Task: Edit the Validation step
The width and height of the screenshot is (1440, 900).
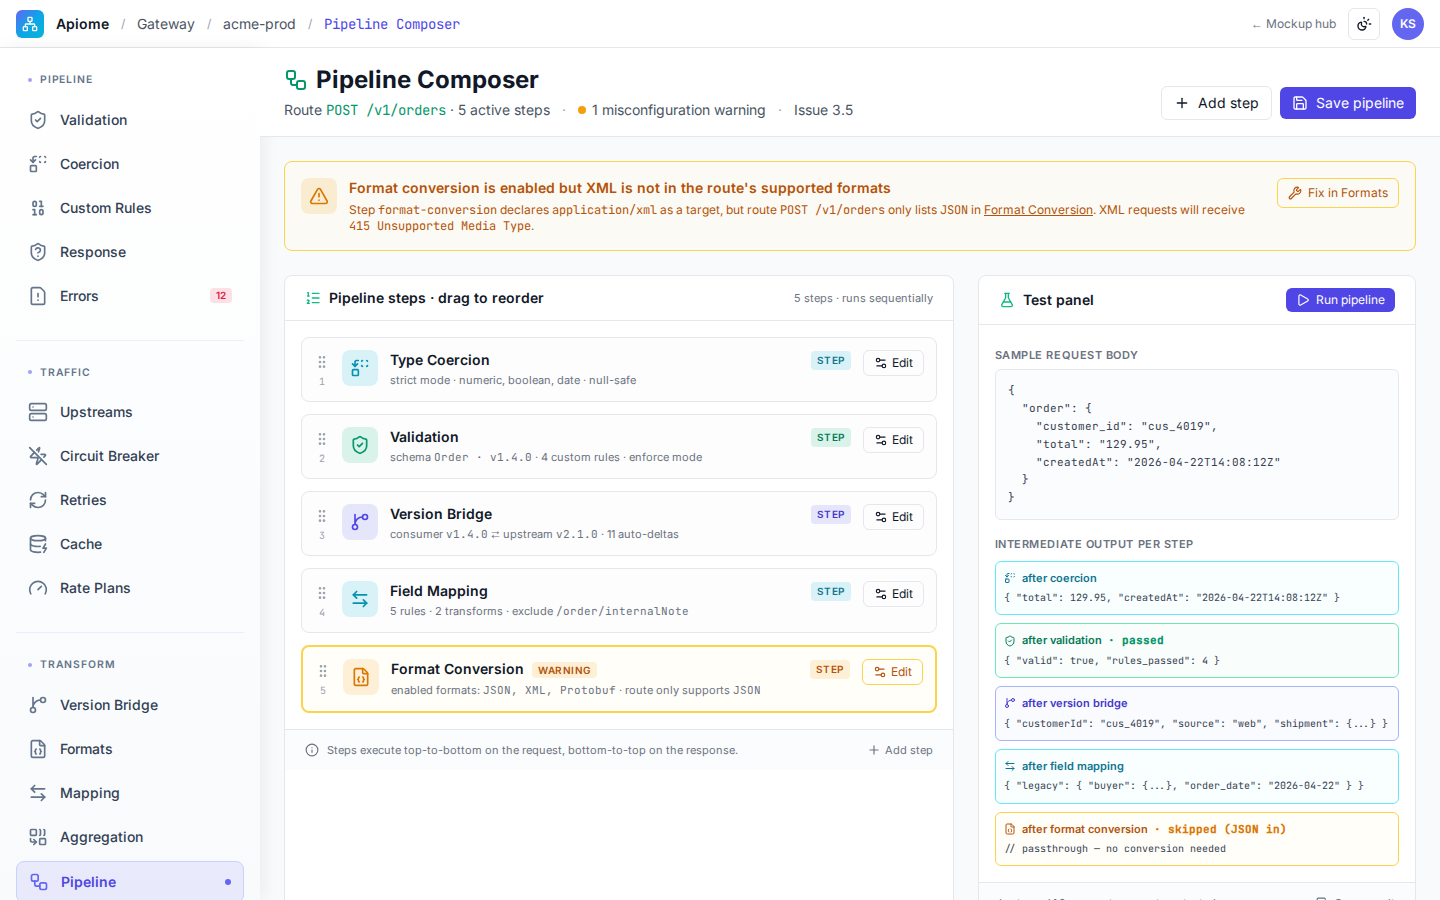Action: [893, 440]
